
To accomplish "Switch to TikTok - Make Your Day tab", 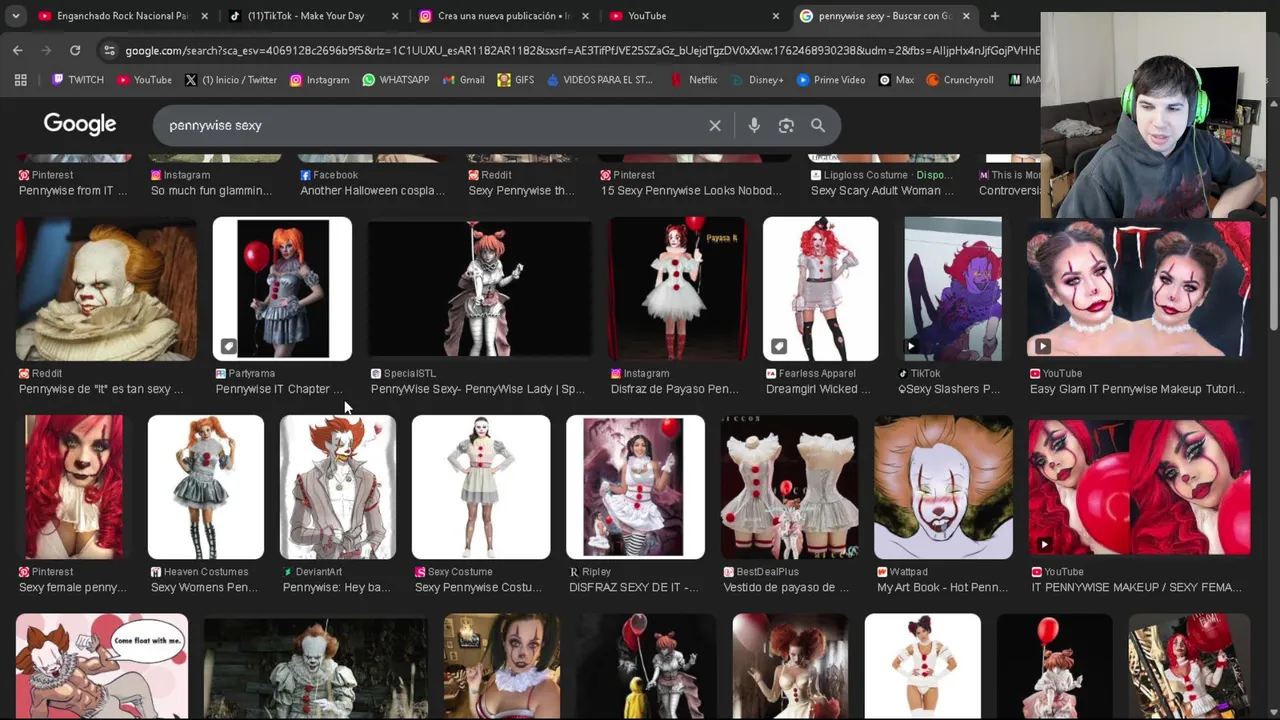I will coord(312,16).
